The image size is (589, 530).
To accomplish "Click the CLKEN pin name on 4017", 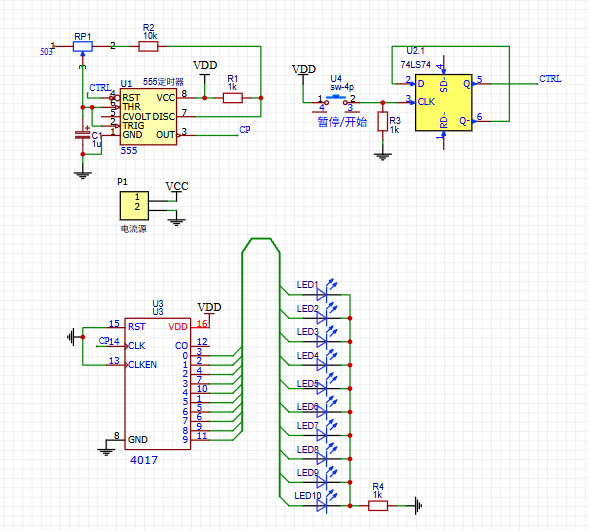I will point(142,365).
